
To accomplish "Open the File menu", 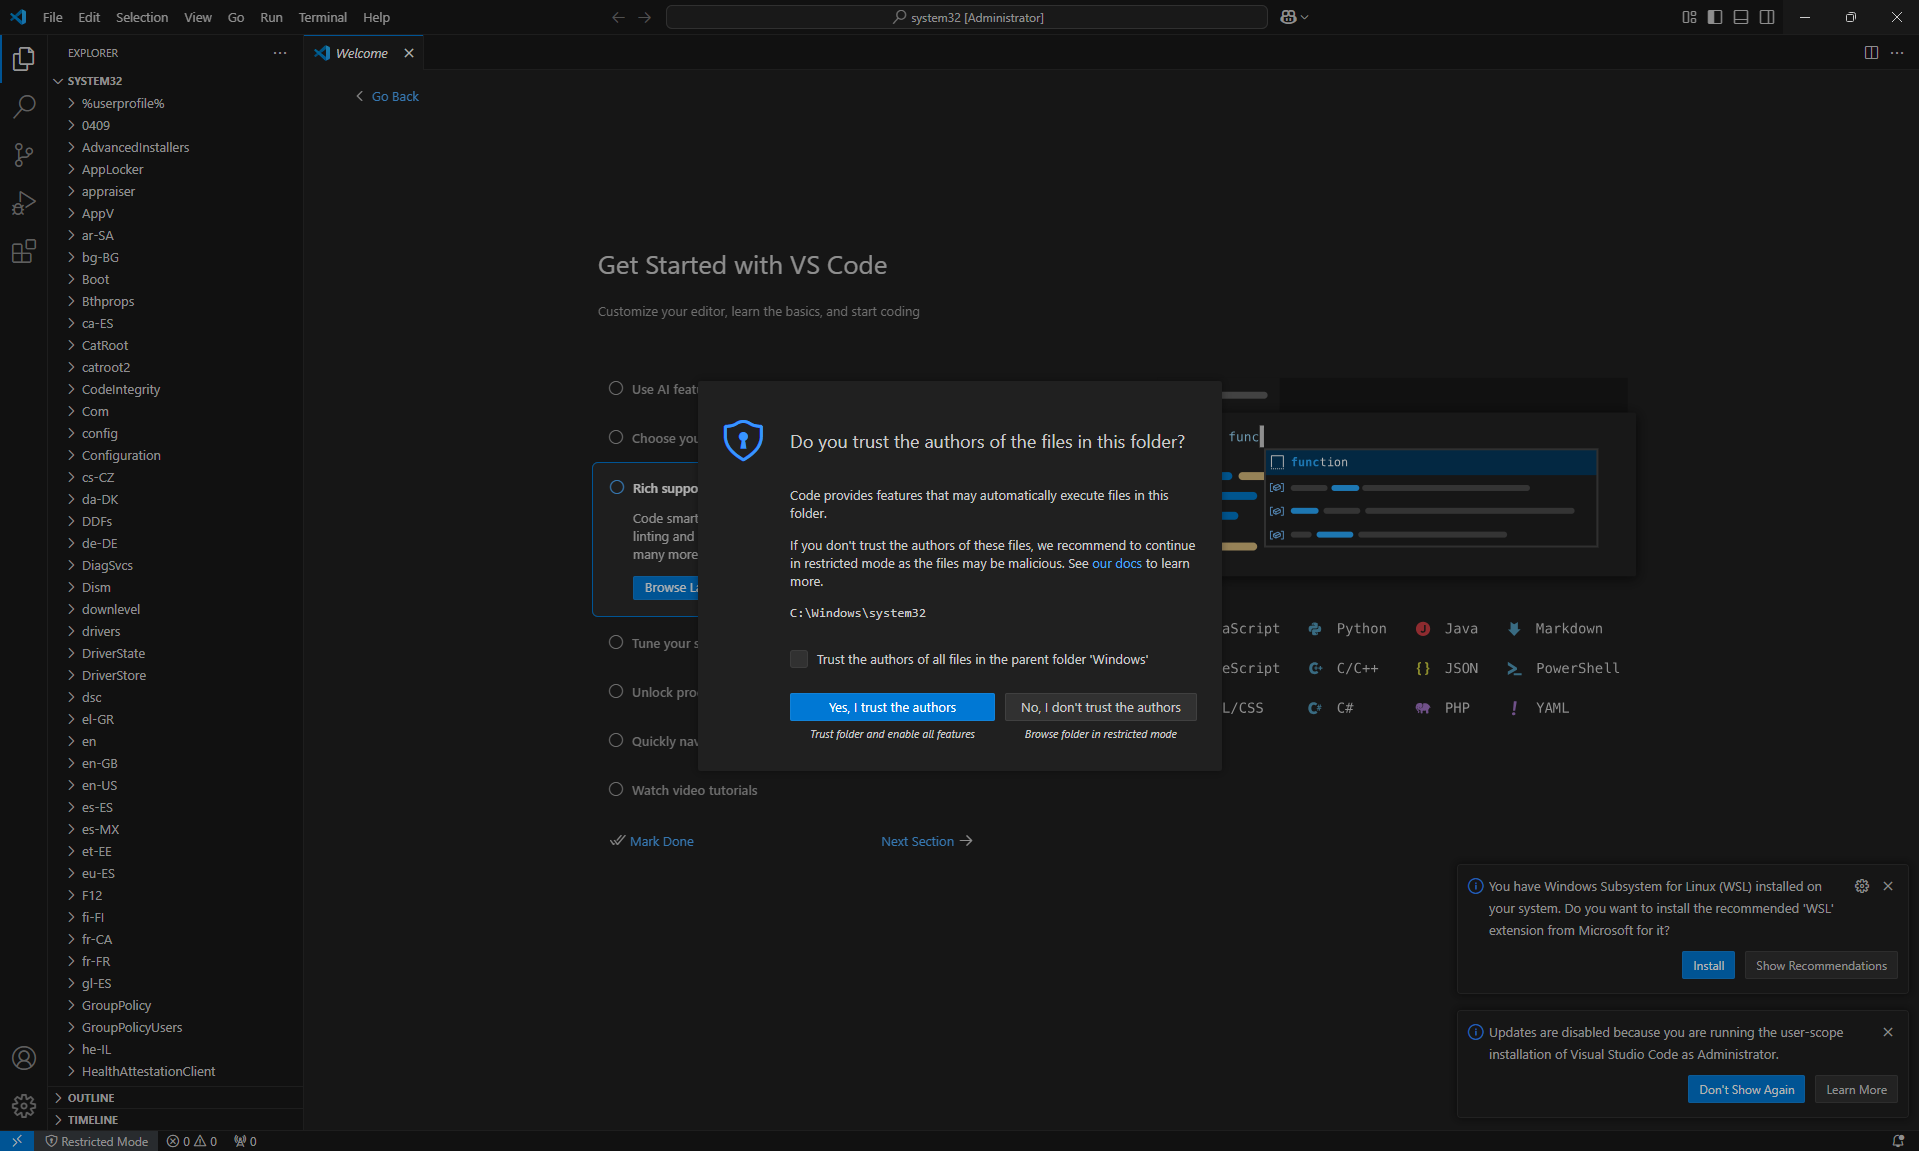I will click(53, 17).
